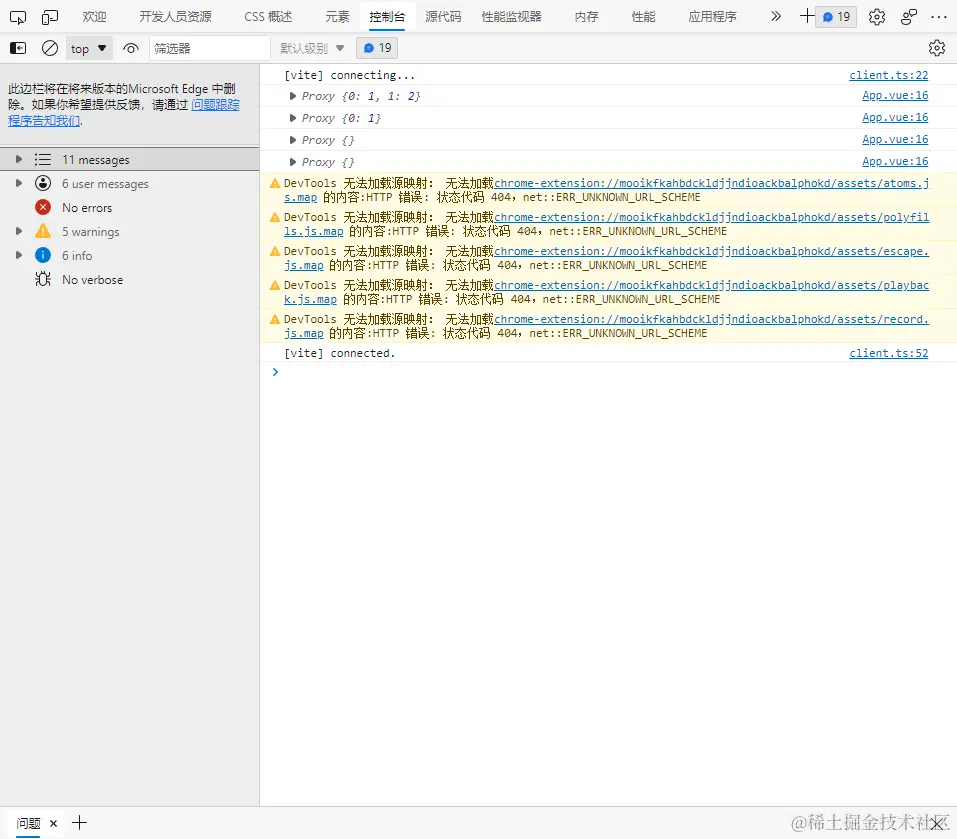Screen dimensions: 957x839
Task: Open the more tabs chevron
Action: [776, 16]
